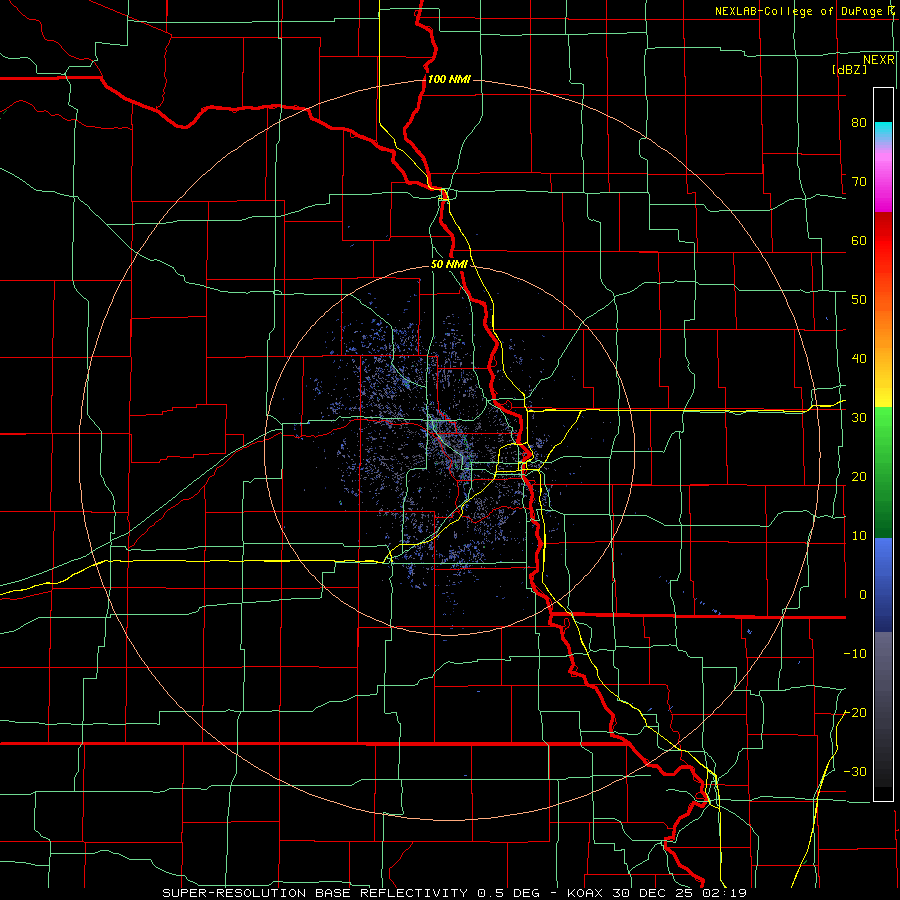Click the 0 value on the dBZ scale
Image resolution: width=900 pixels, height=900 pixels.
click(x=862, y=595)
